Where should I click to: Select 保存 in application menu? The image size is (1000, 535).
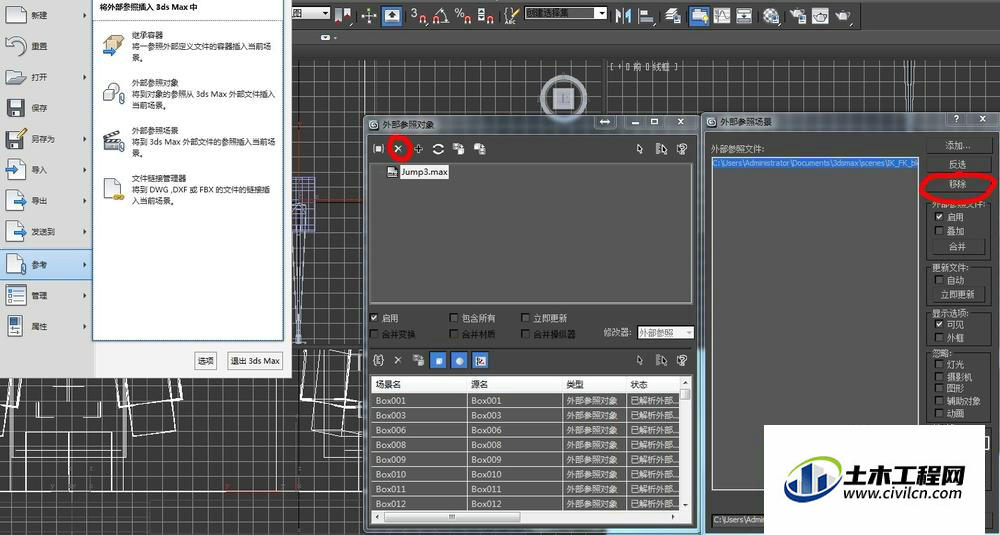point(46,108)
